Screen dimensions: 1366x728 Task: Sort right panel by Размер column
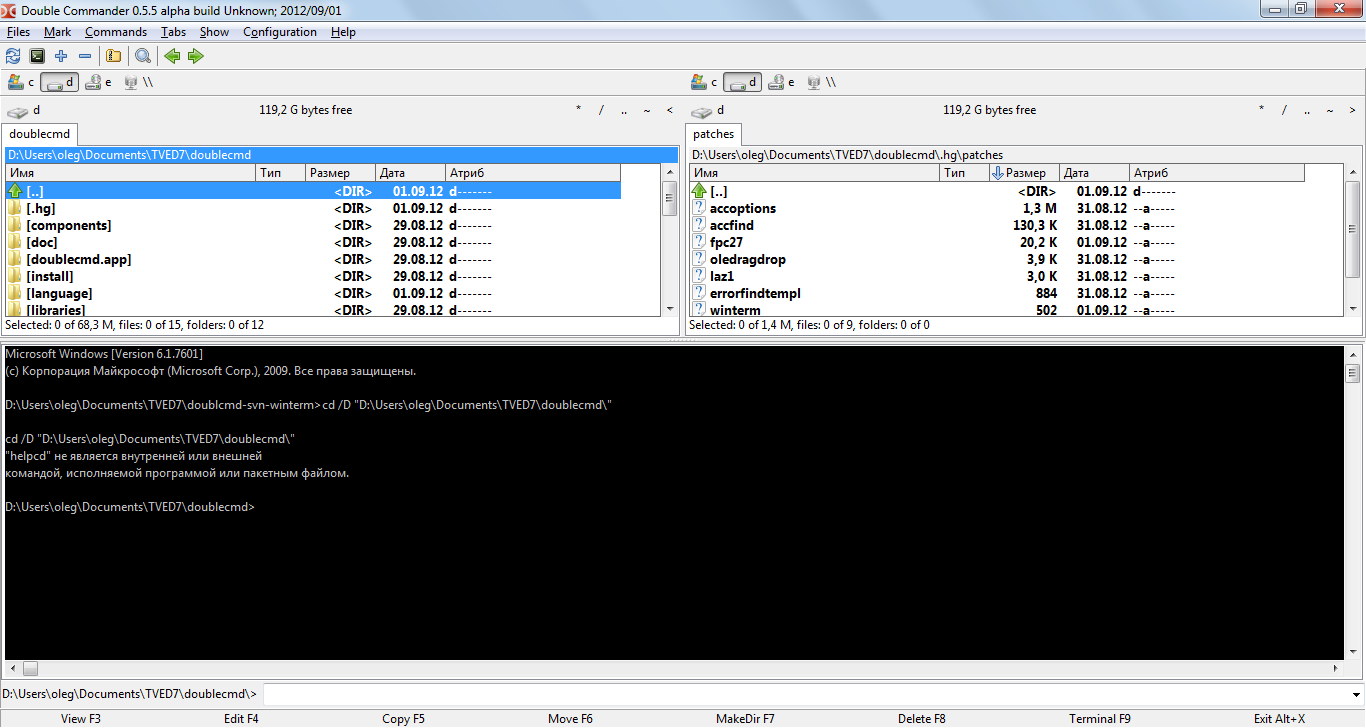pos(1024,173)
